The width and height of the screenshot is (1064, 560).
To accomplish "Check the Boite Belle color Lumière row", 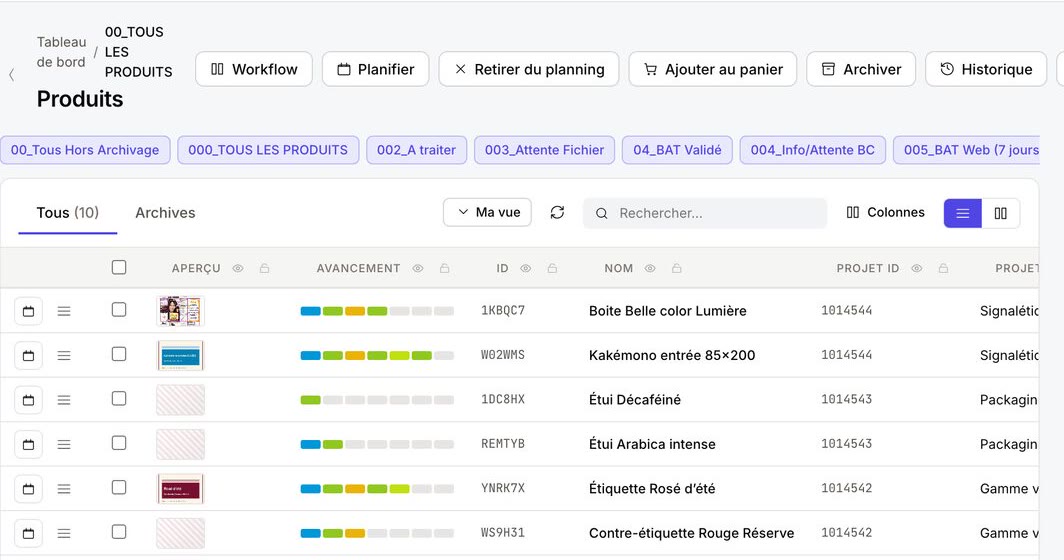I will point(119,310).
